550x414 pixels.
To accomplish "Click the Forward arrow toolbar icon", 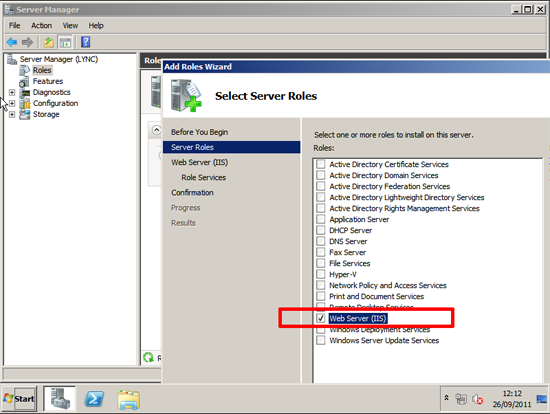I will [27, 42].
